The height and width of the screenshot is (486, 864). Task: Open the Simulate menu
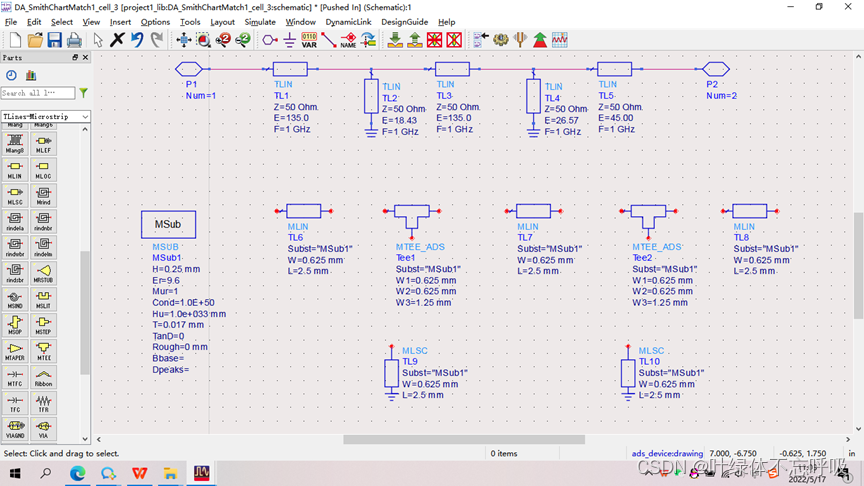tap(260, 22)
